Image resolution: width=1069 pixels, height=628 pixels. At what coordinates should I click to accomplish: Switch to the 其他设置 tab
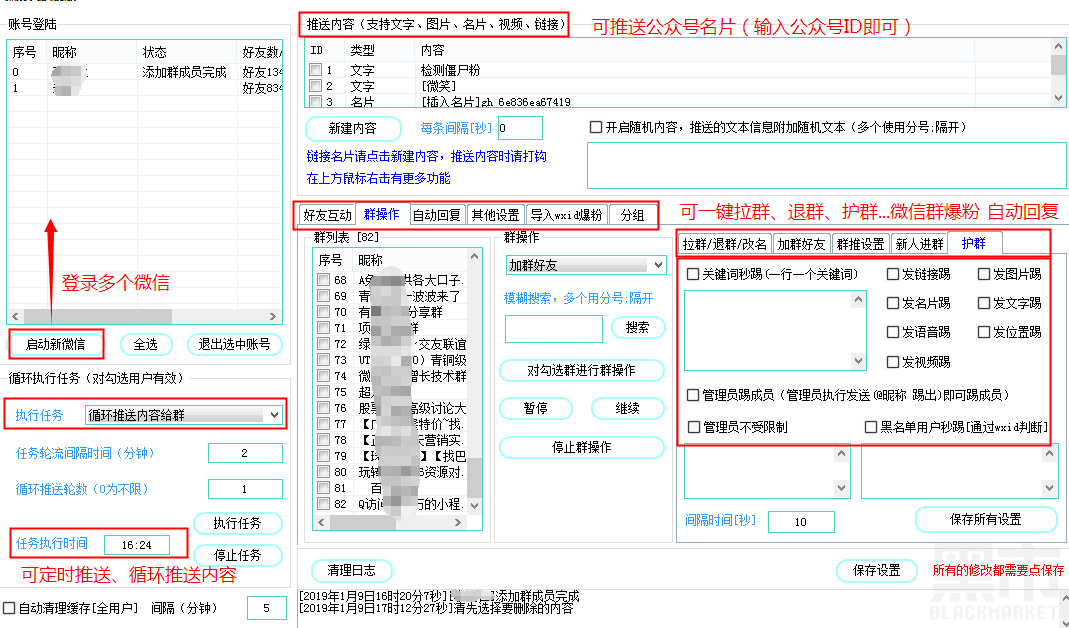[x=496, y=215]
